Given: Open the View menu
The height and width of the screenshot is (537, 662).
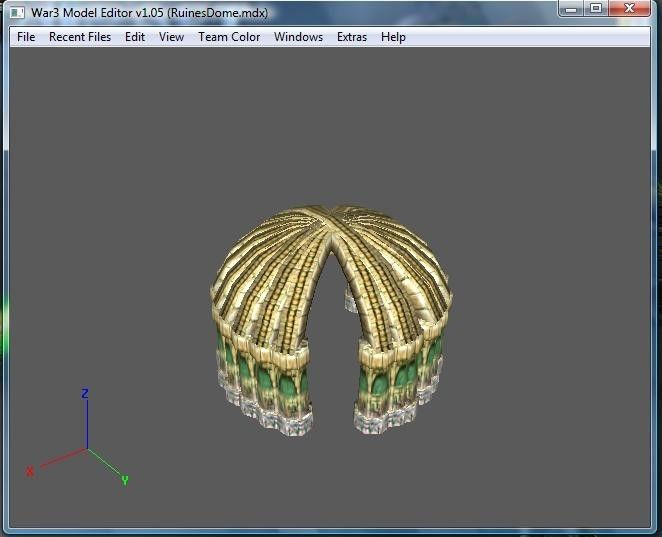Looking at the screenshot, I should click(171, 37).
